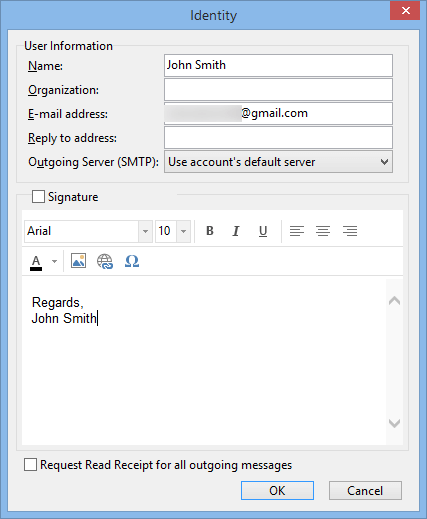Click OK to save identity

(277, 490)
